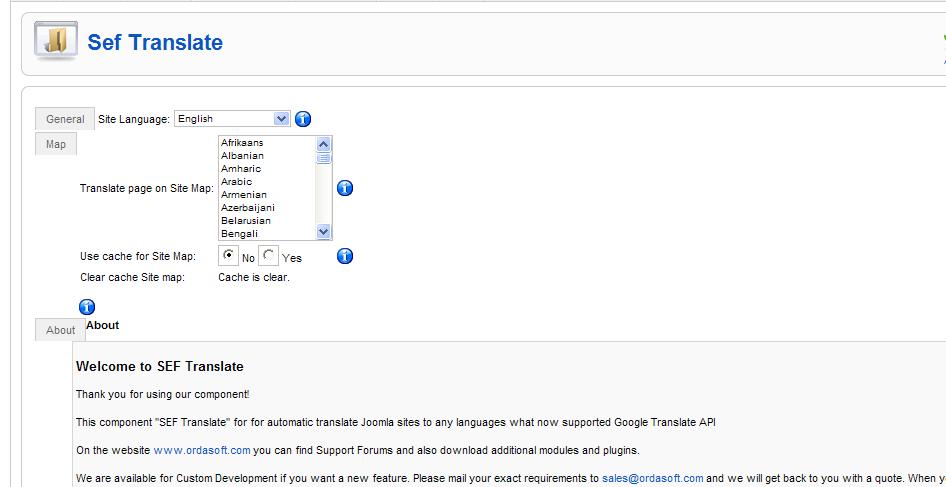Screen dimensions: 946x487
Task: Open info icon beside Site Language
Action: point(303,119)
